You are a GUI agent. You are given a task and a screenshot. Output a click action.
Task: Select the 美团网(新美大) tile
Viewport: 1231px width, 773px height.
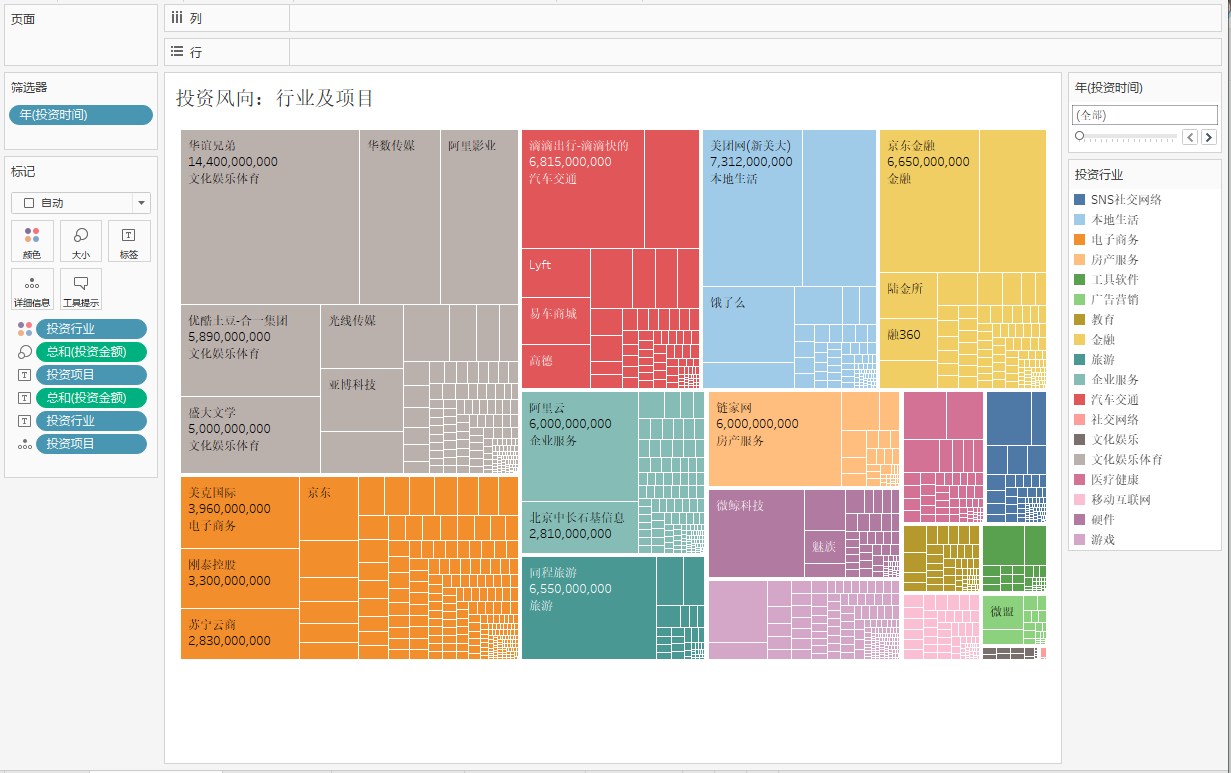click(x=753, y=208)
